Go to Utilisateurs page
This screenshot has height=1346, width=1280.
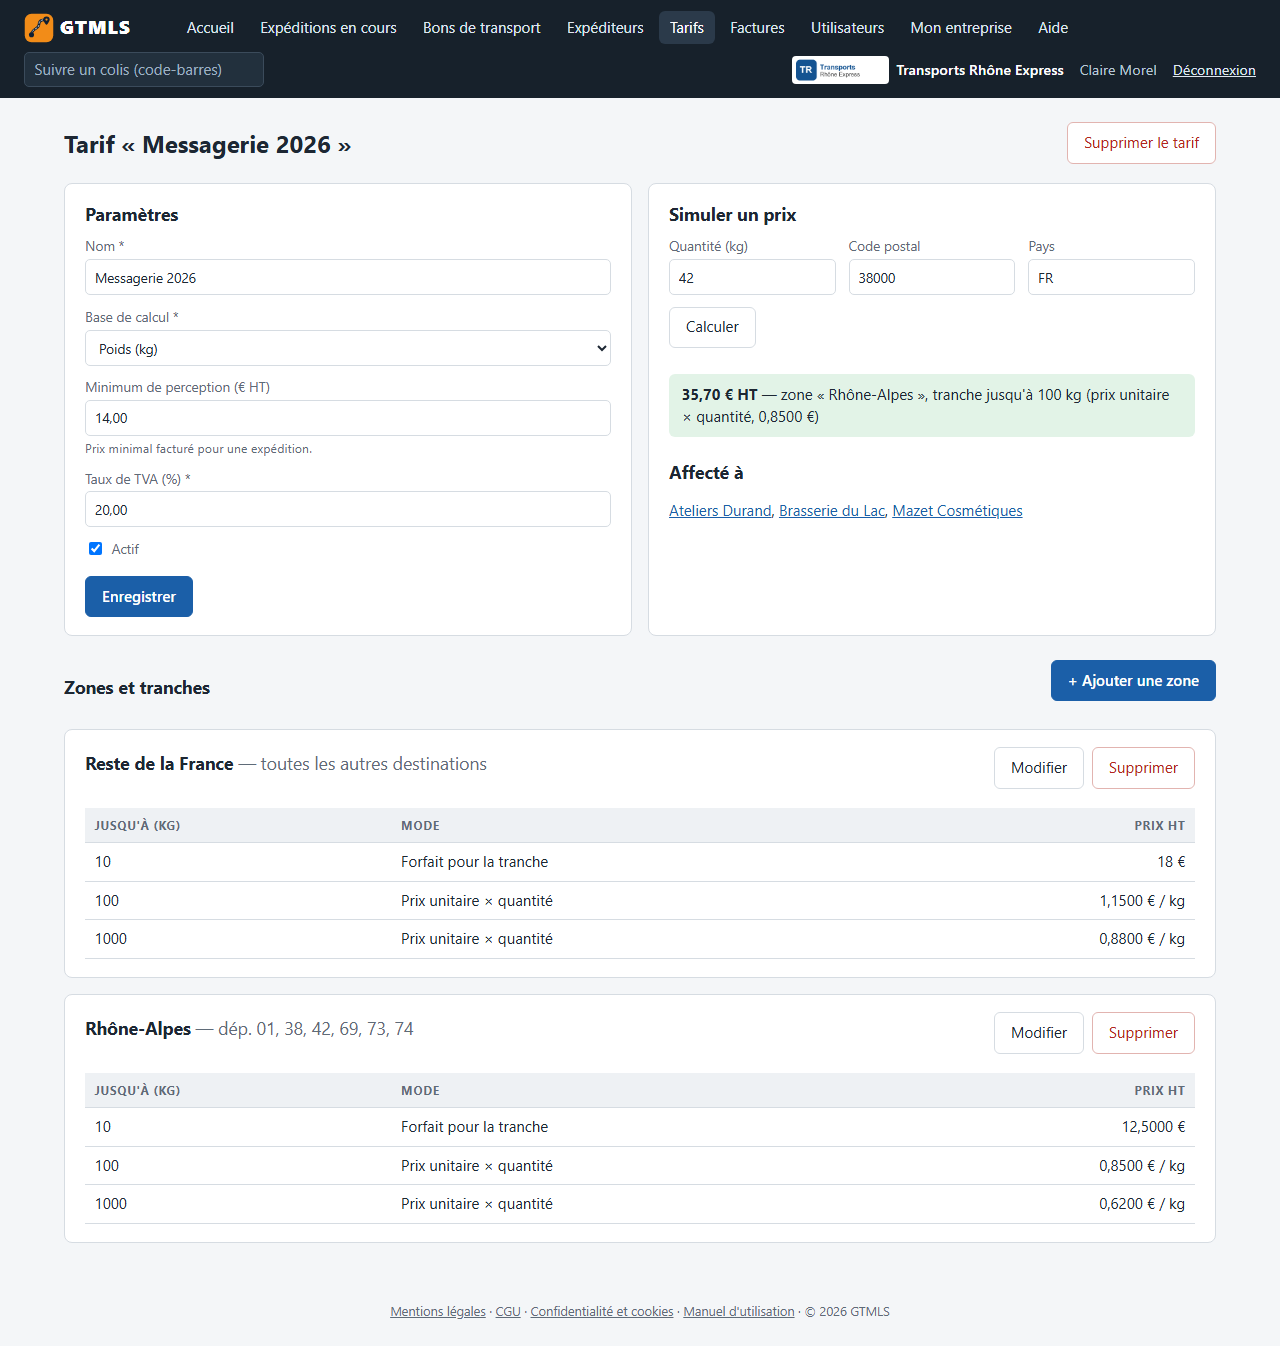pos(847,28)
